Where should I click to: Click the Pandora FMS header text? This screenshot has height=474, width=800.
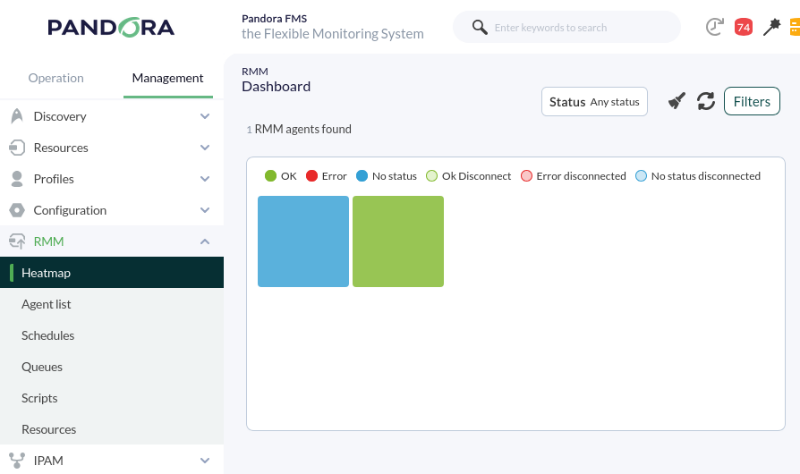coord(274,18)
